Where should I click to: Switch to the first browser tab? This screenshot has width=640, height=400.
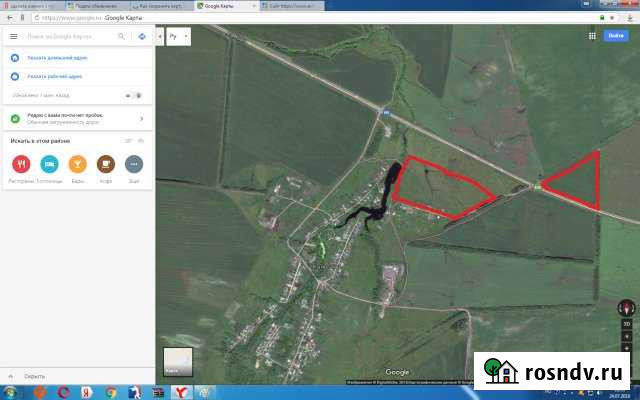31,6
